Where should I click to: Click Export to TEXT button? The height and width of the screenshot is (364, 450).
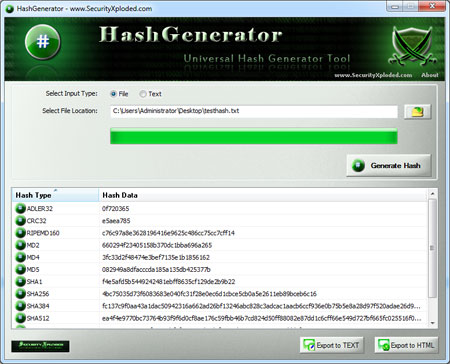[x=332, y=345]
